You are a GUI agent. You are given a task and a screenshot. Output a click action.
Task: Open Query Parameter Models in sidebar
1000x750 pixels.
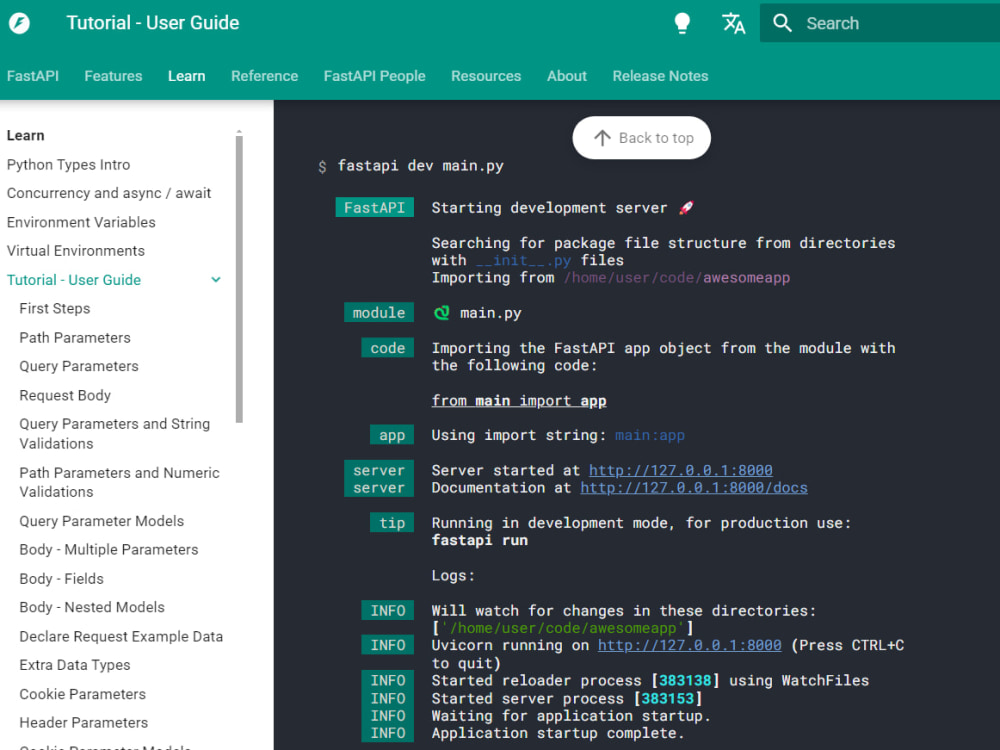coord(101,521)
